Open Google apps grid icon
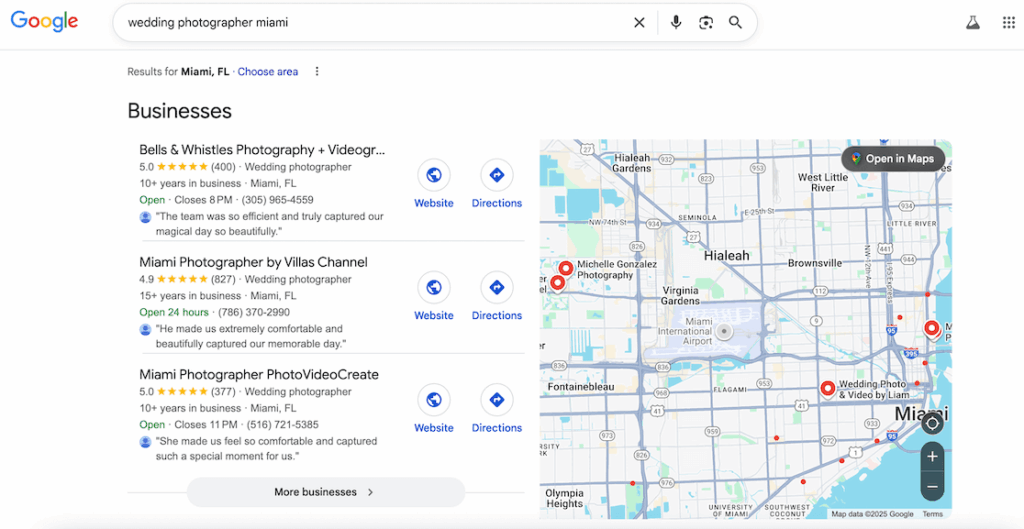 pyautogui.click(x=1008, y=23)
